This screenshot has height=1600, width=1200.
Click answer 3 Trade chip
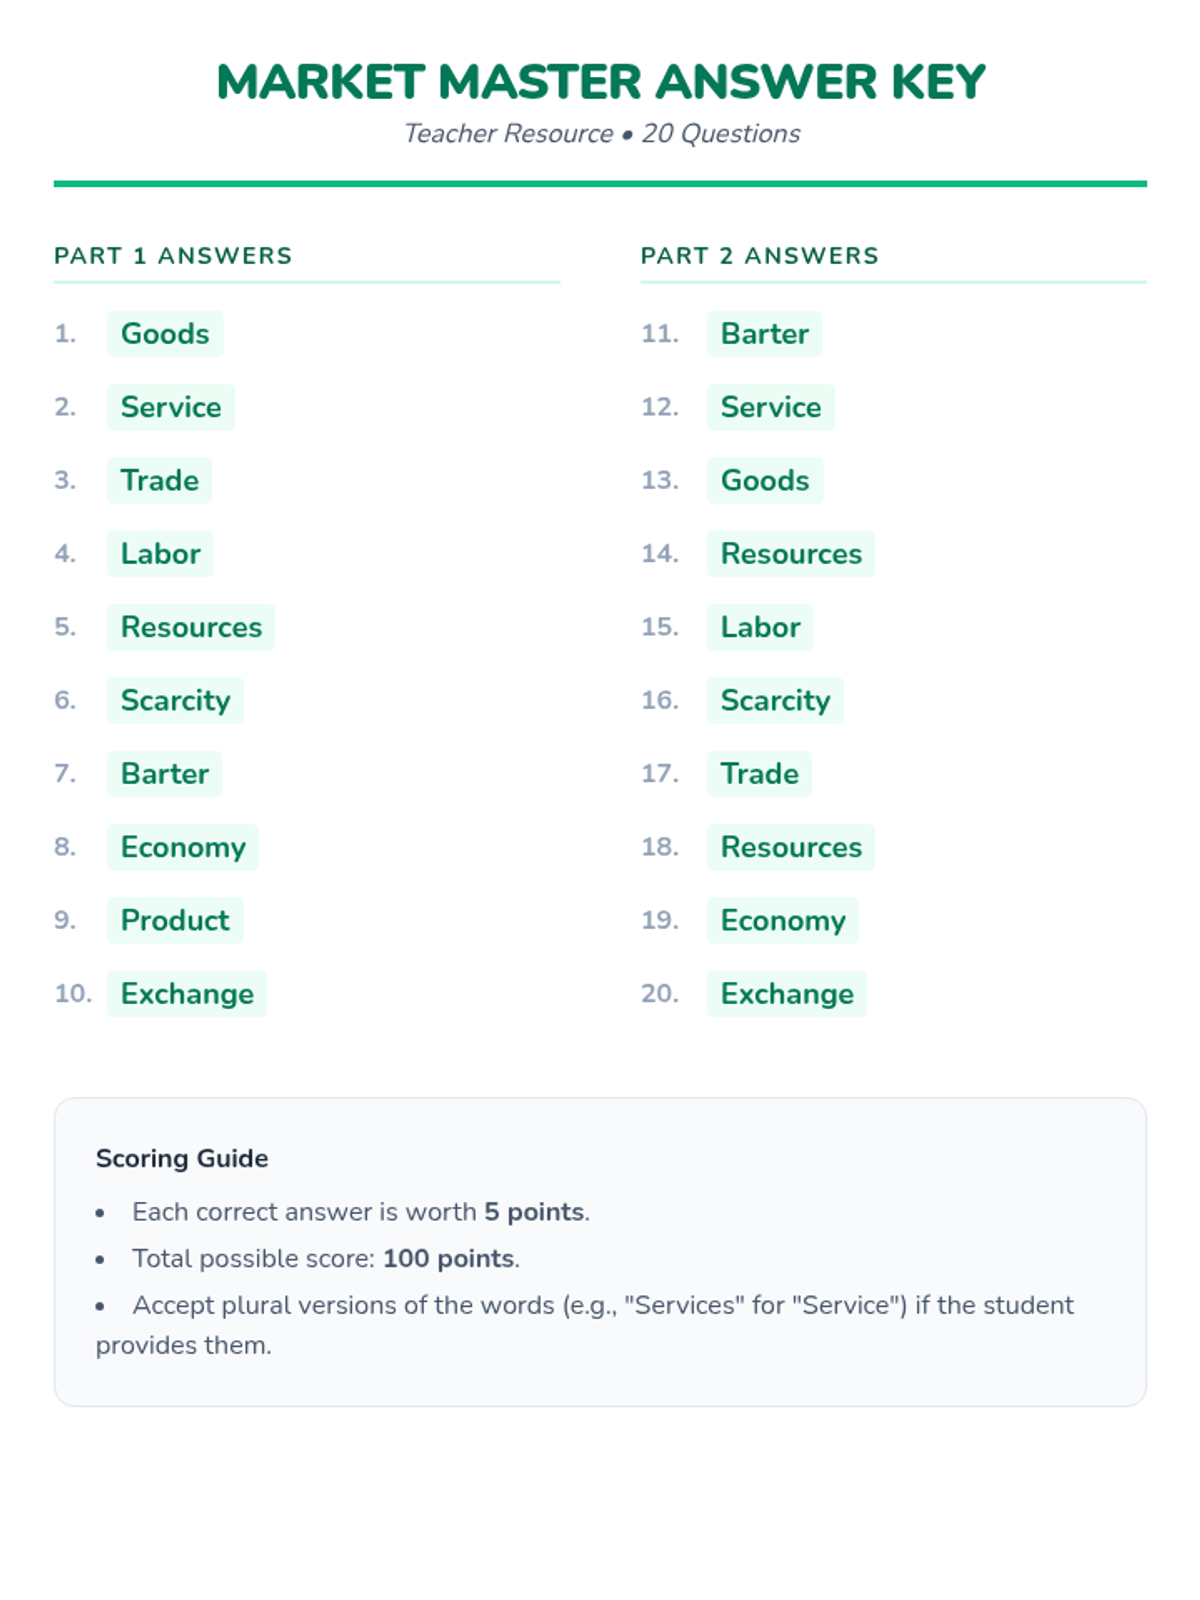pos(160,481)
